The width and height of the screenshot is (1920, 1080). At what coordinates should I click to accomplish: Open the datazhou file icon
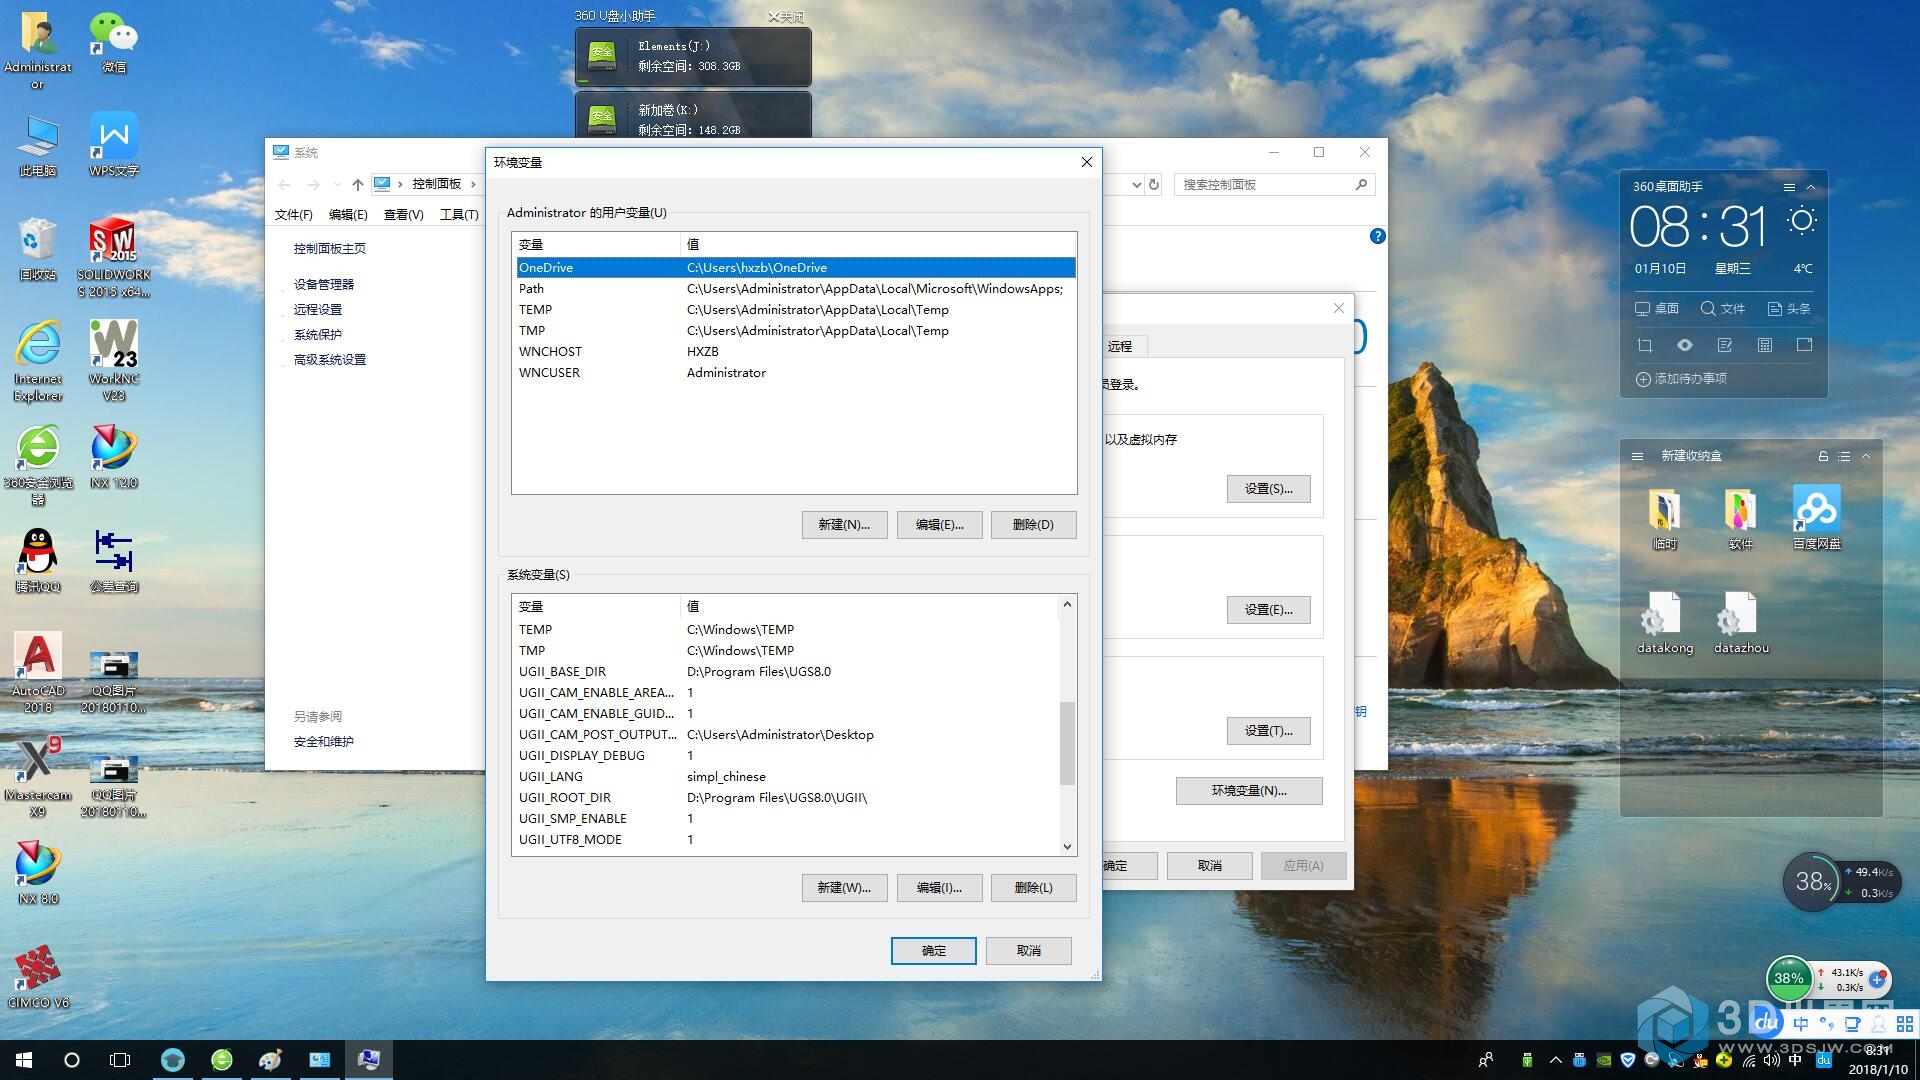1740,621
